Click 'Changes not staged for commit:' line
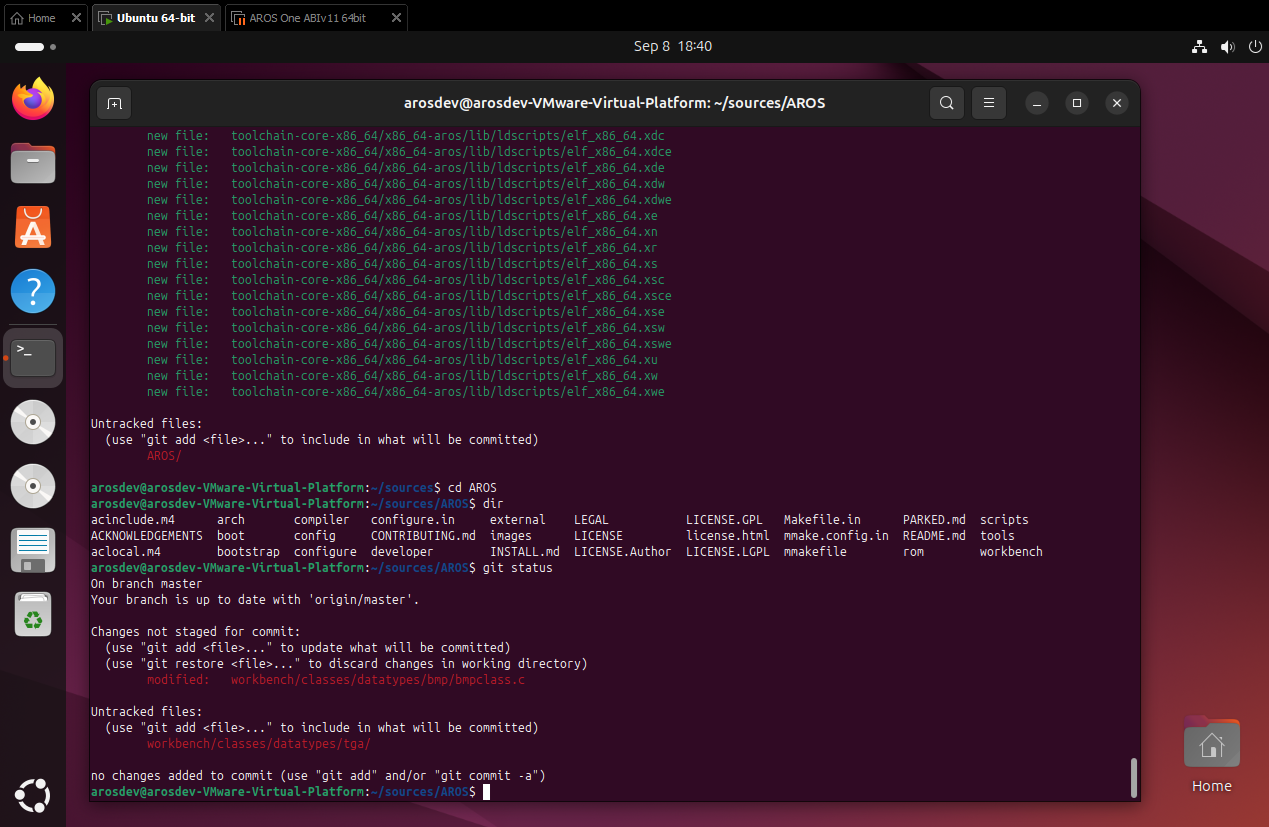Image resolution: width=1269 pixels, height=827 pixels. pos(195,632)
